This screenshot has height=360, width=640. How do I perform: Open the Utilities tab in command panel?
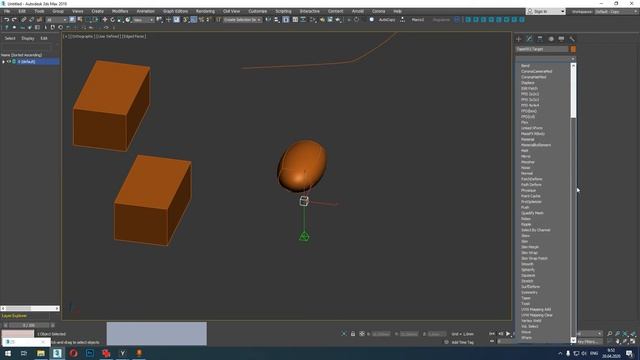coord(572,39)
